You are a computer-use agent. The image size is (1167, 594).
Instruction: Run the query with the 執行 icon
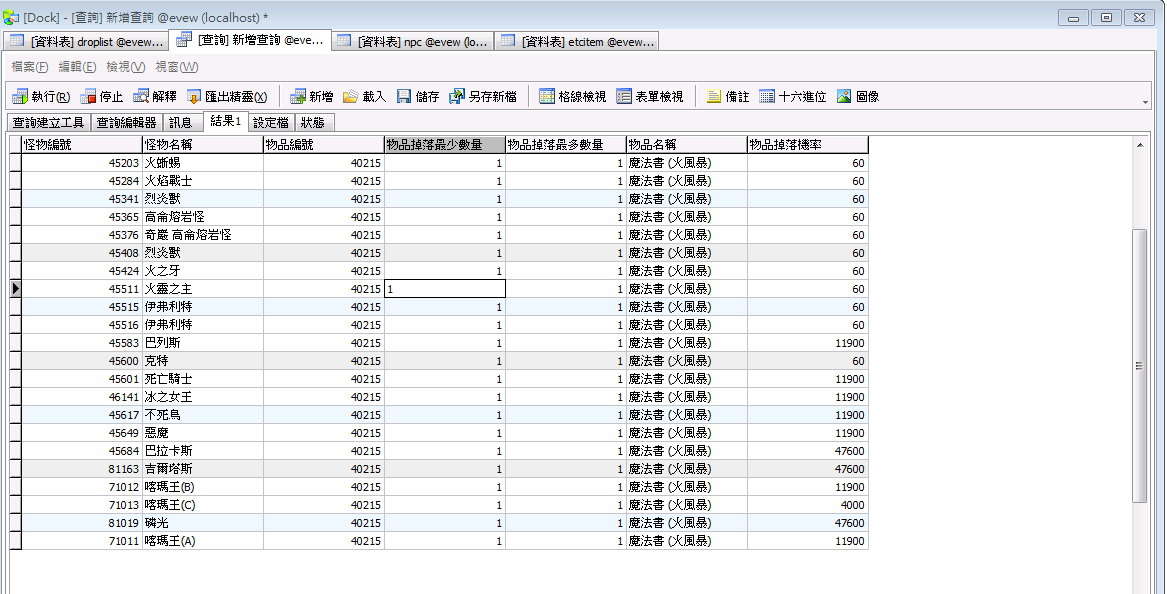click(x=42, y=97)
